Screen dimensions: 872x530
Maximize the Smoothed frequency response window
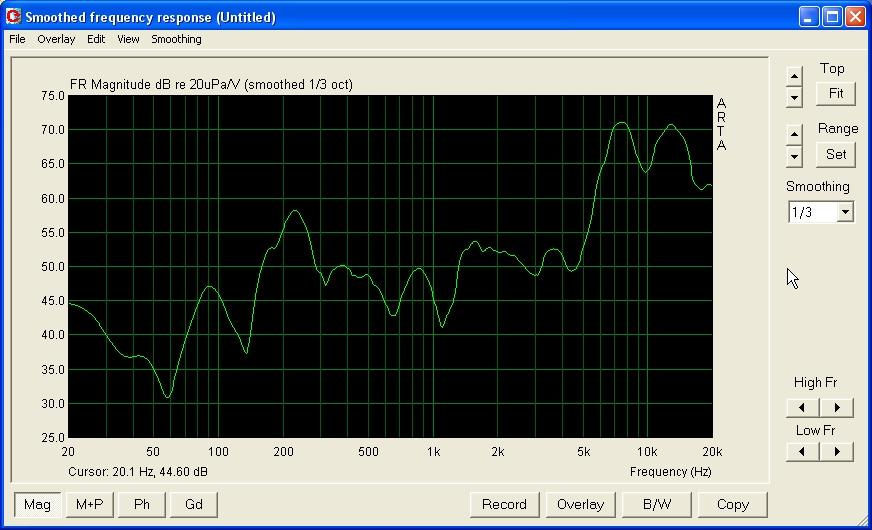coord(833,17)
